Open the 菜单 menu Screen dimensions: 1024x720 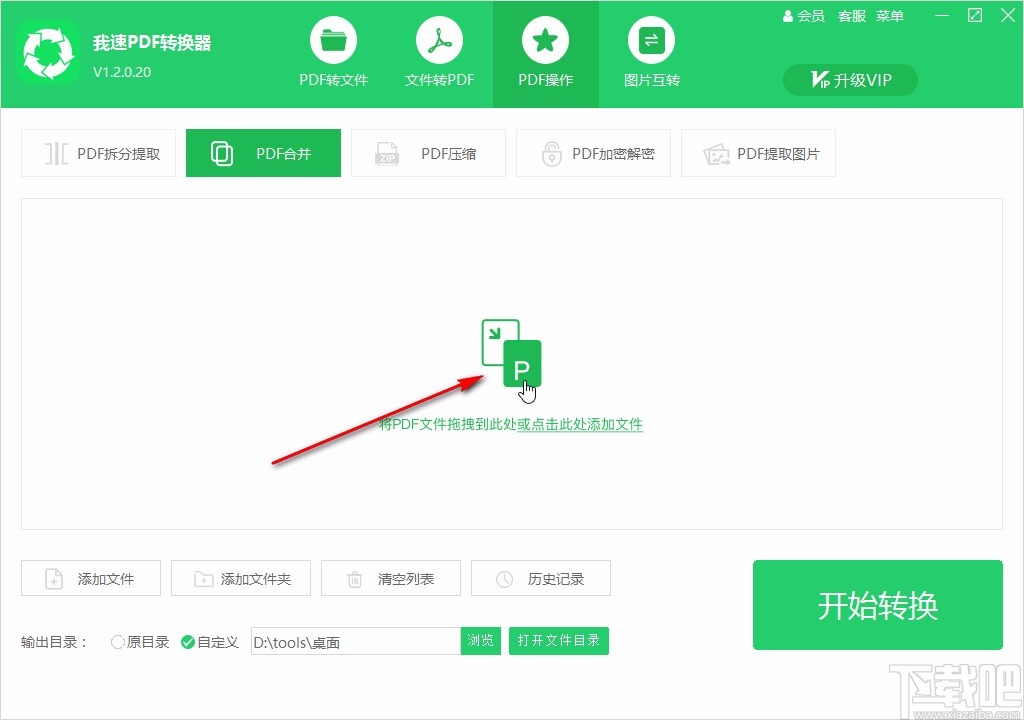[889, 16]
